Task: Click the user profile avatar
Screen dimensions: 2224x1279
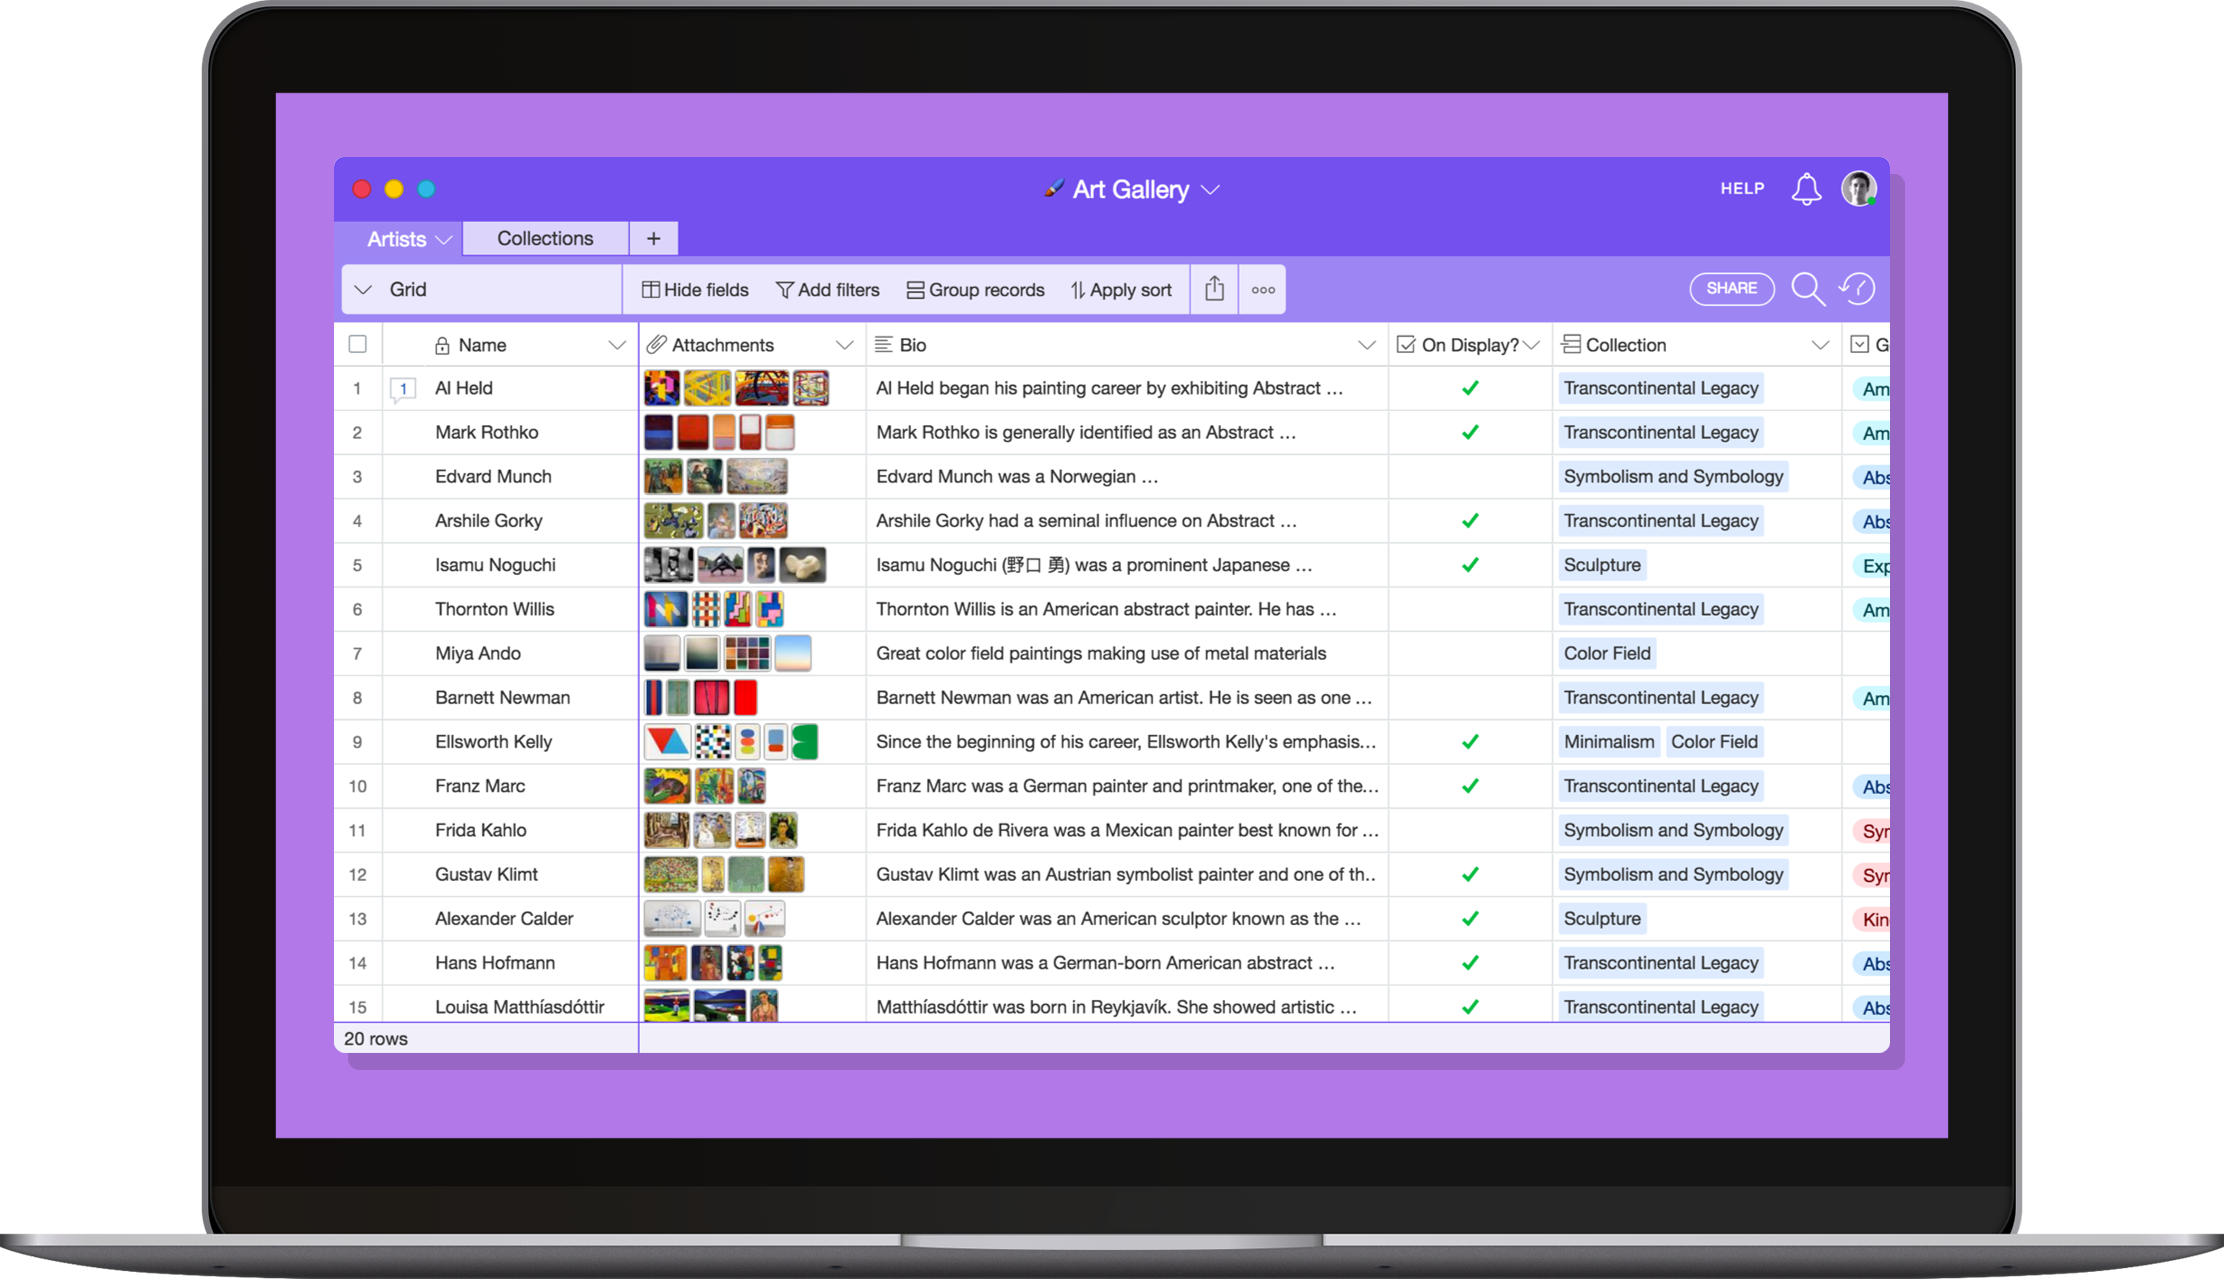Action: coord(1859,189)
